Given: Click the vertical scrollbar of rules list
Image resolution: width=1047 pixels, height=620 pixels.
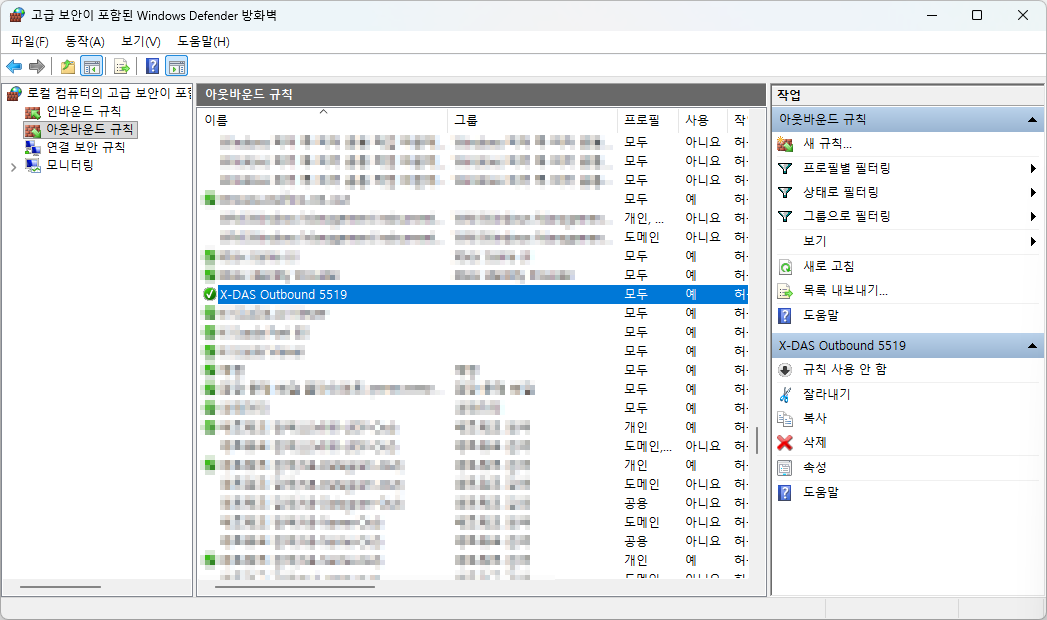Looking at the screenshot, I should click(756, 440).
